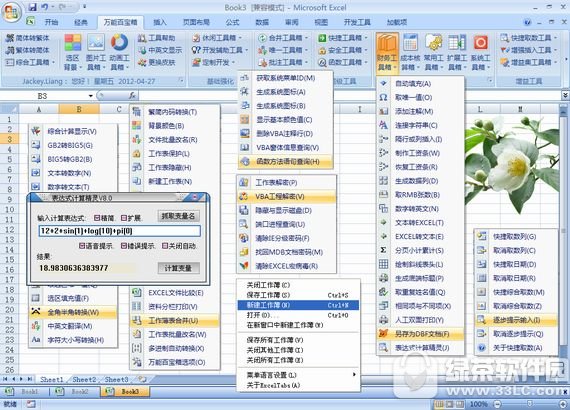Image resolution: width=570 pixels, height=410 pixels.
Task: Choose 另存为DBF文档(F) menu entry
Action: pyautogui.click(x=421, y=334)
